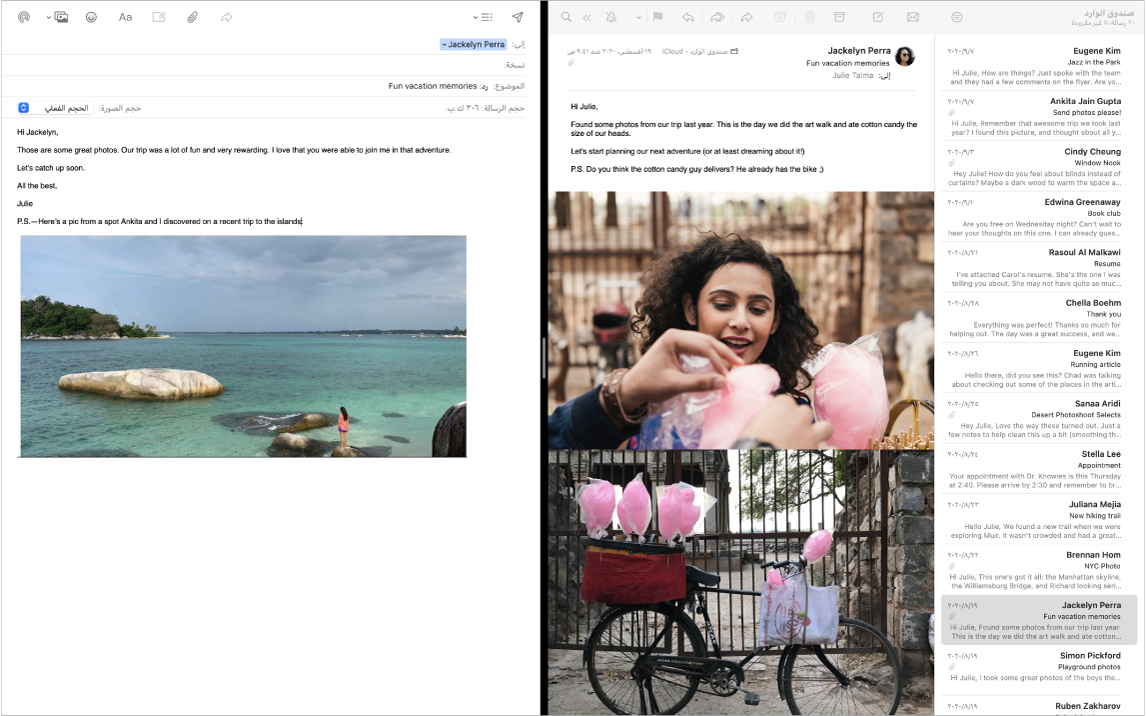Toggle the message list filter icon
The image size is (1146, 716).
pyautogui.click(x=957, y=17)
